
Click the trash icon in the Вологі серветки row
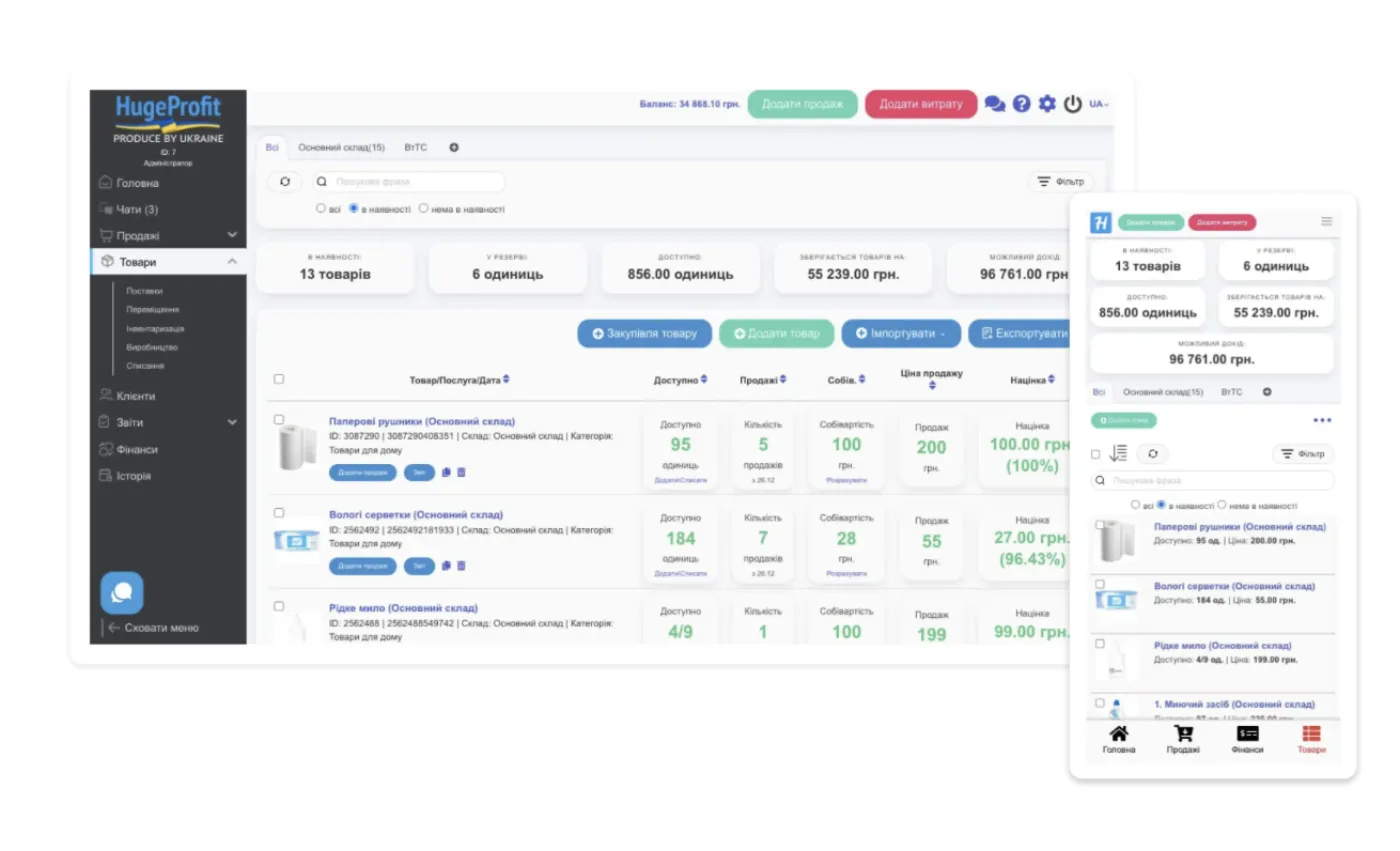[x=461, y=566]
